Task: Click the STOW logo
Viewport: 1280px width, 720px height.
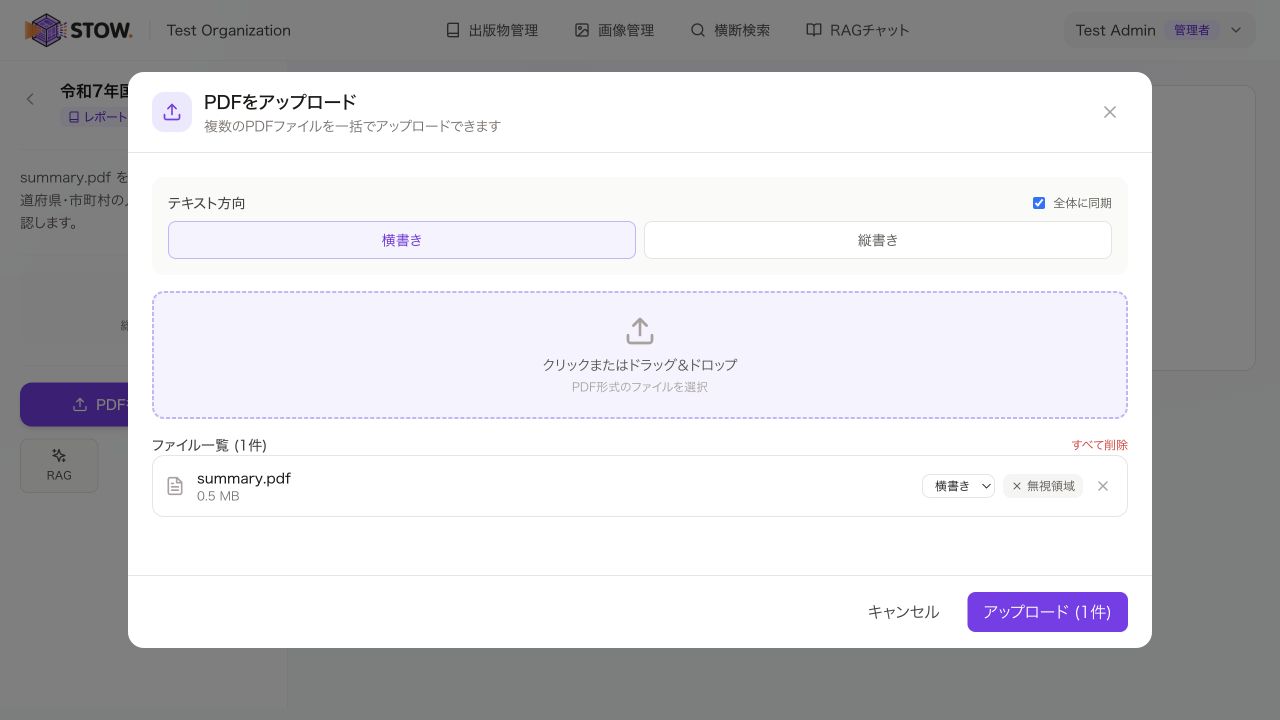Action: [x=78, y=30]
